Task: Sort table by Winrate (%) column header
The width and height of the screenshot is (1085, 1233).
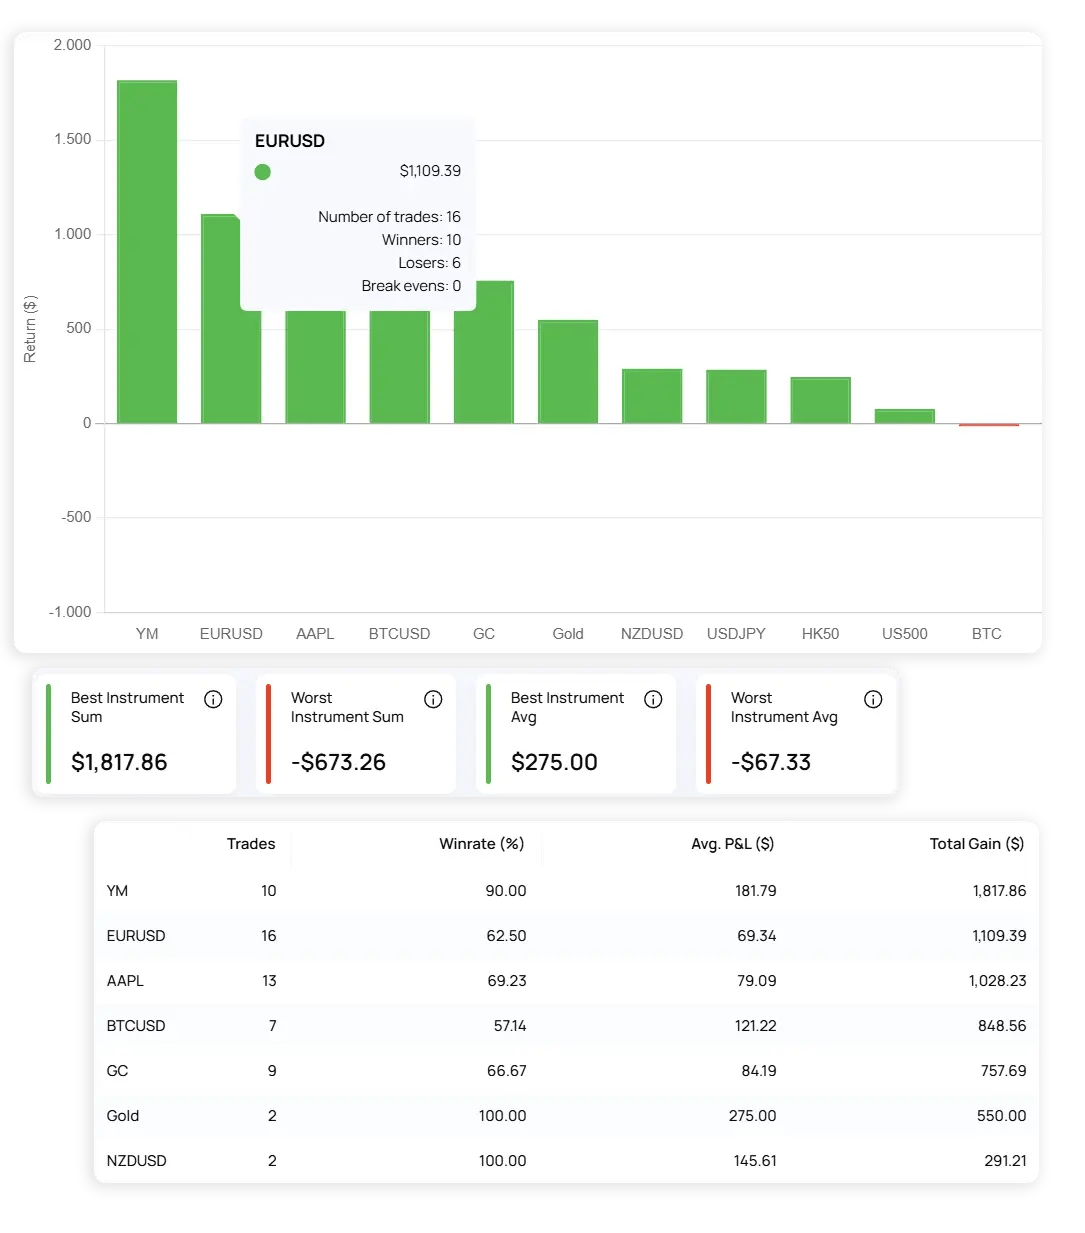Action: pos(481,844)
